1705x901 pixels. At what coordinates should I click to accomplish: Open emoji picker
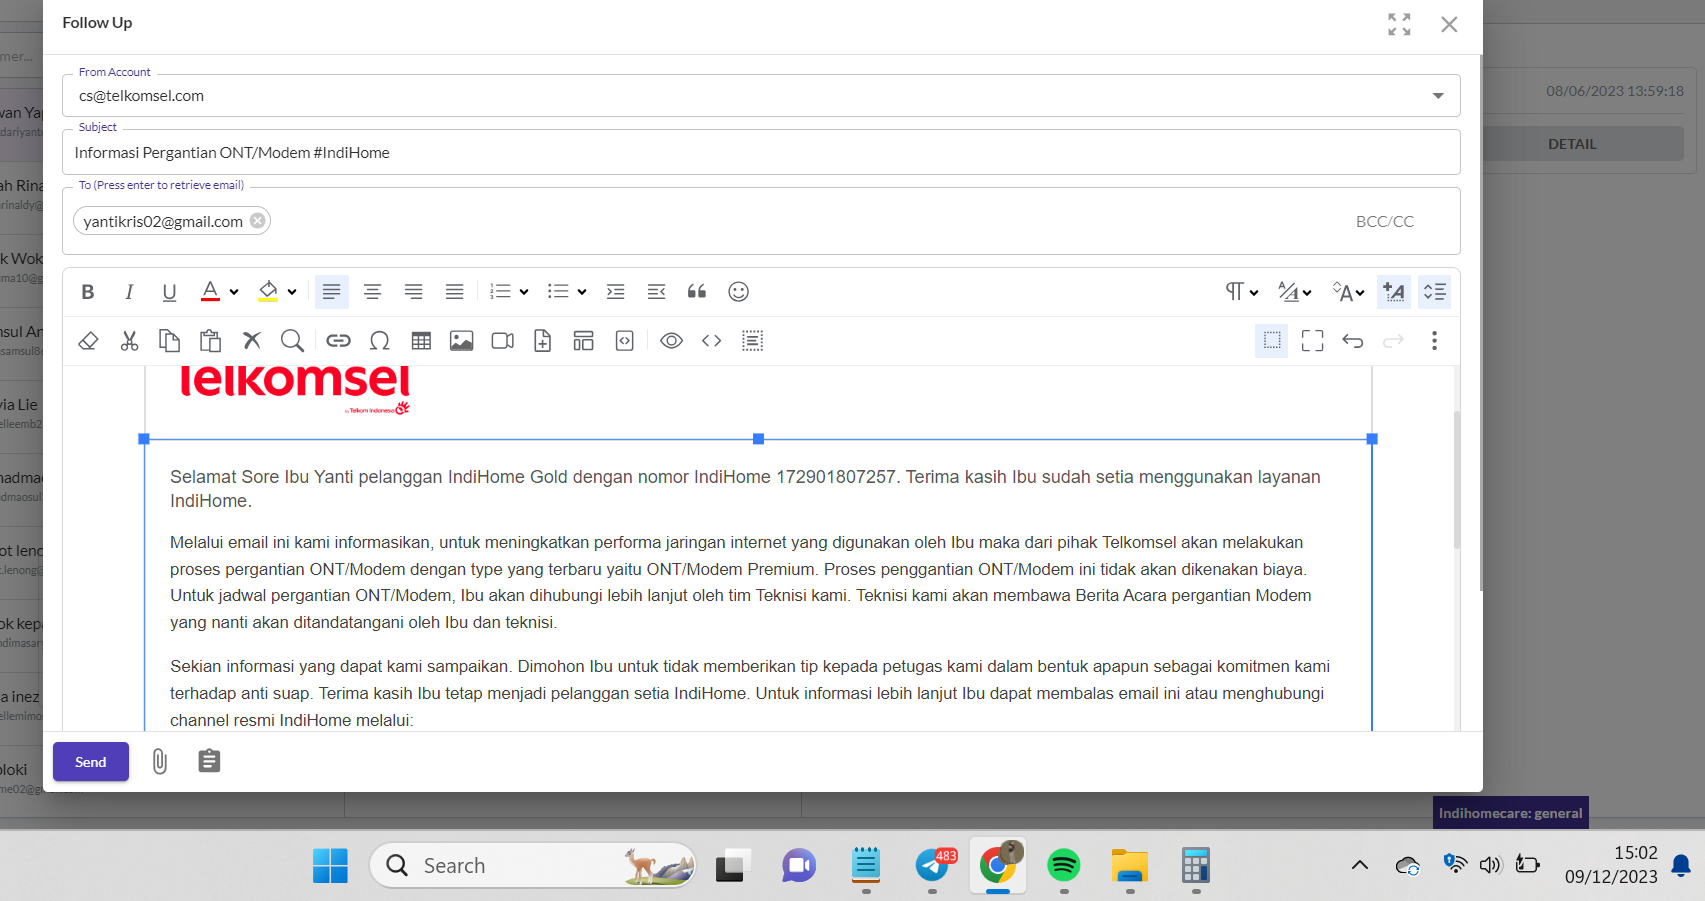(738, 292)
